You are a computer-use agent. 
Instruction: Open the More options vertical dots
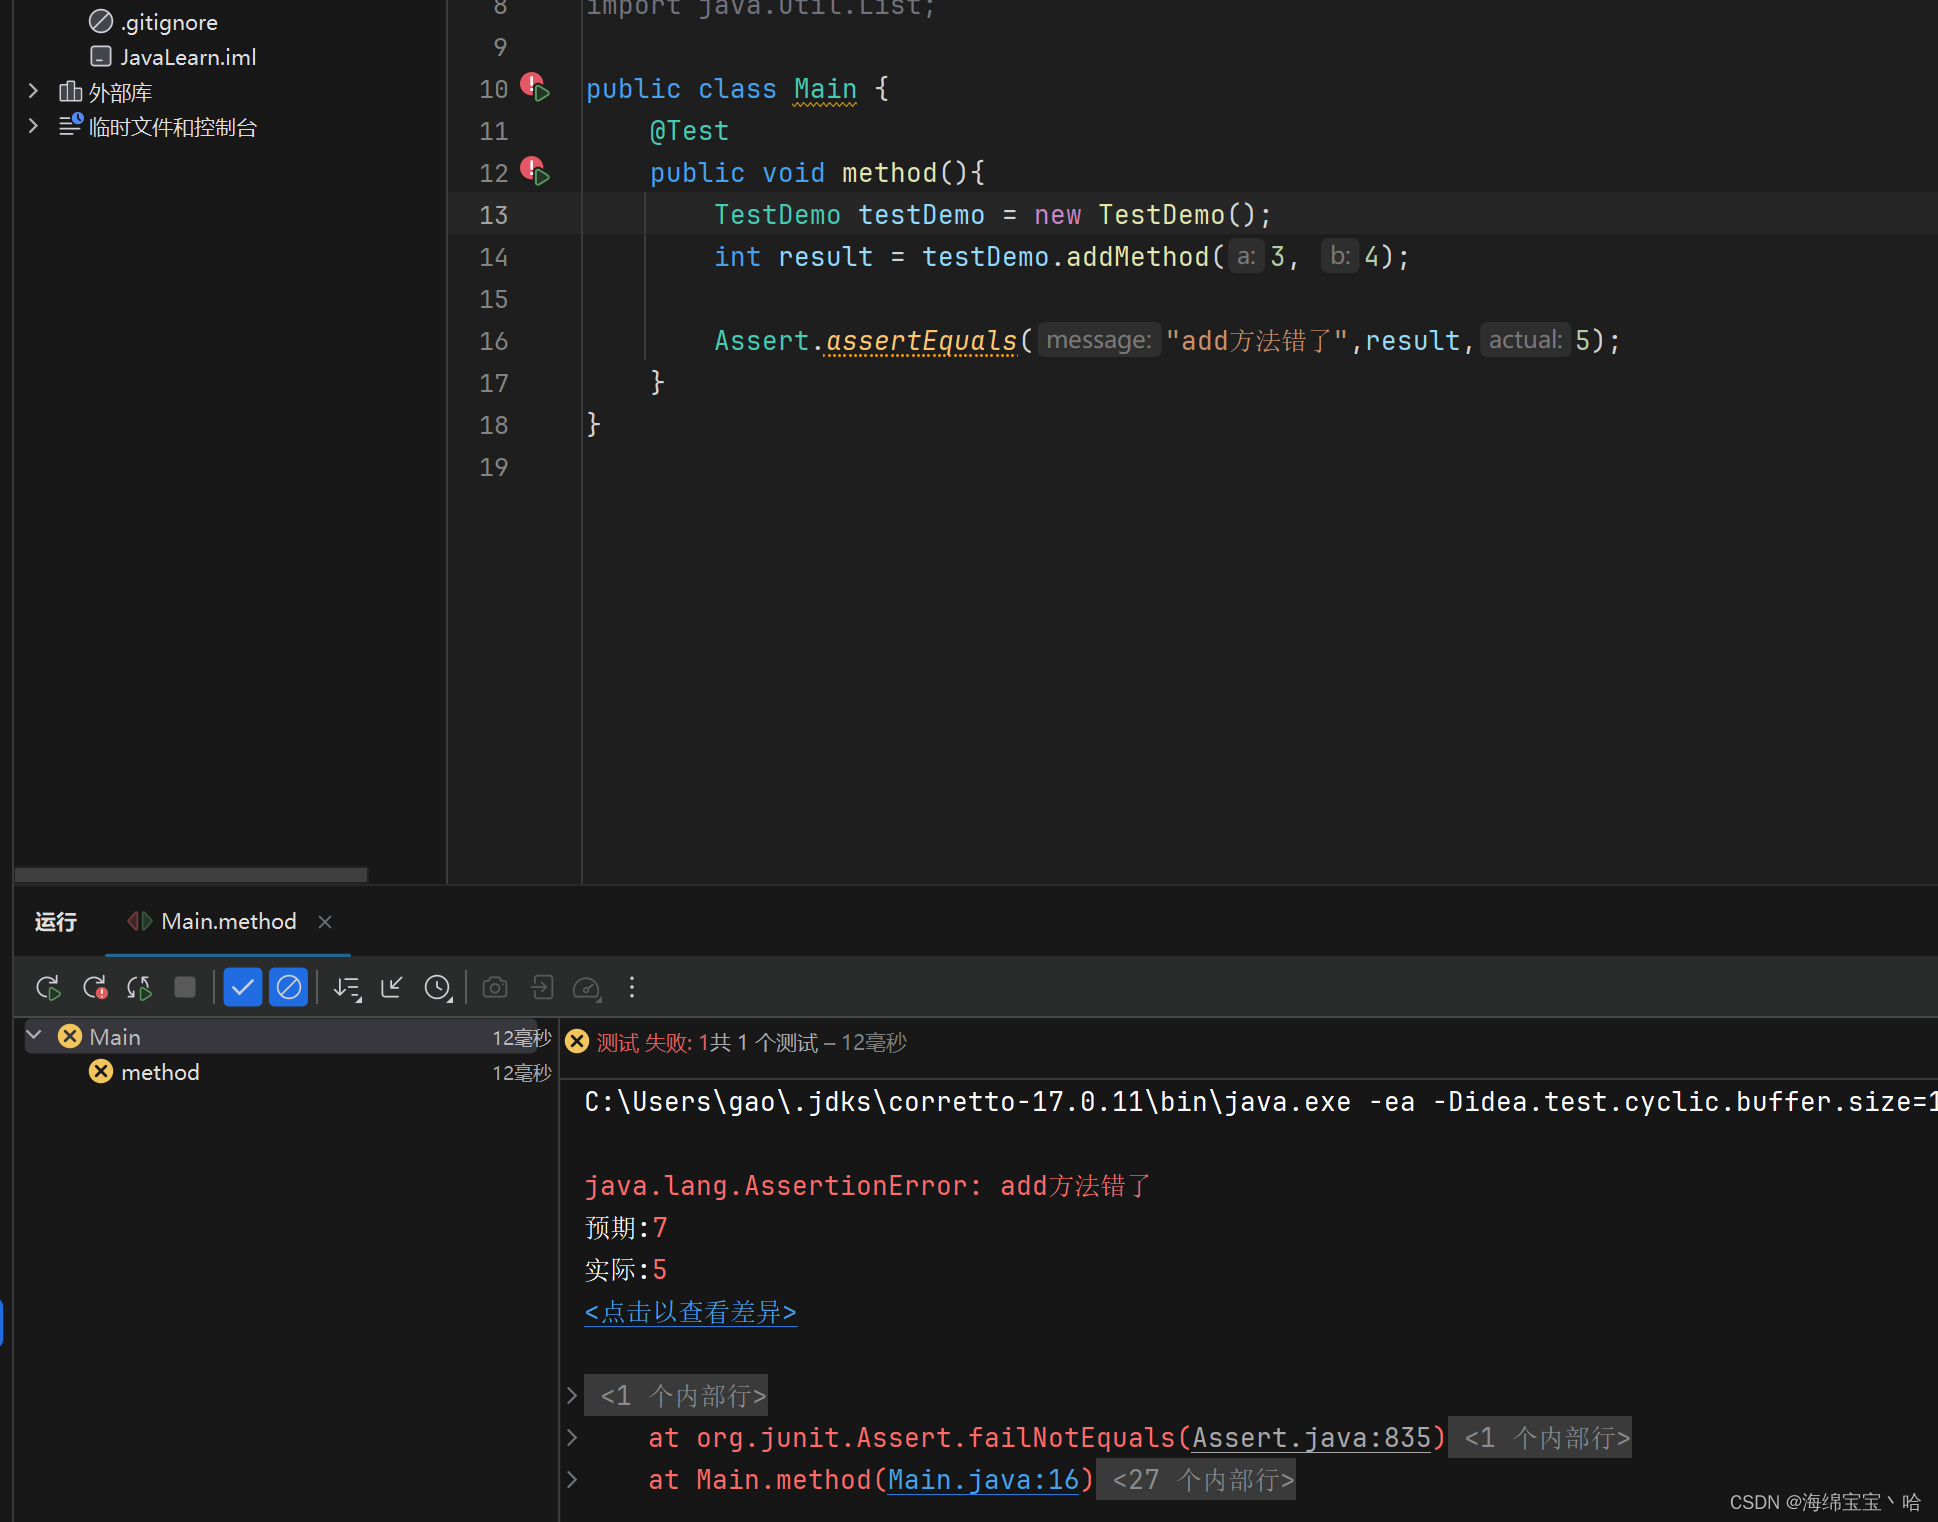pos(632,988)
